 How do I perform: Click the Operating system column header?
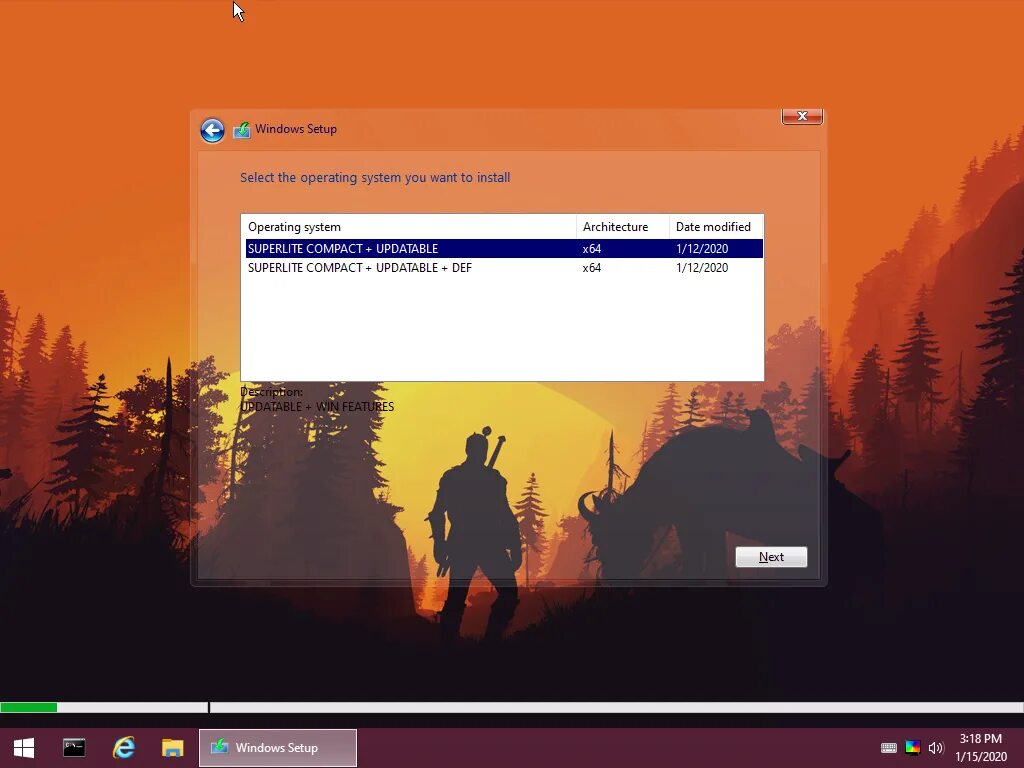coord(409,227)
